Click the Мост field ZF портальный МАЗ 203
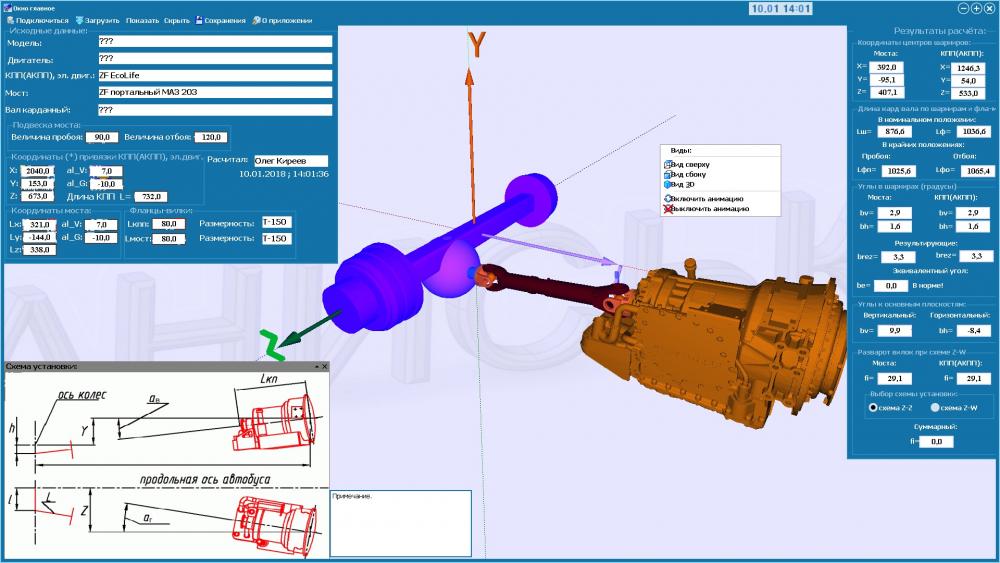The height and width of the screenshot is (563, 1000). pyautogui.click(x=215, y=92)
